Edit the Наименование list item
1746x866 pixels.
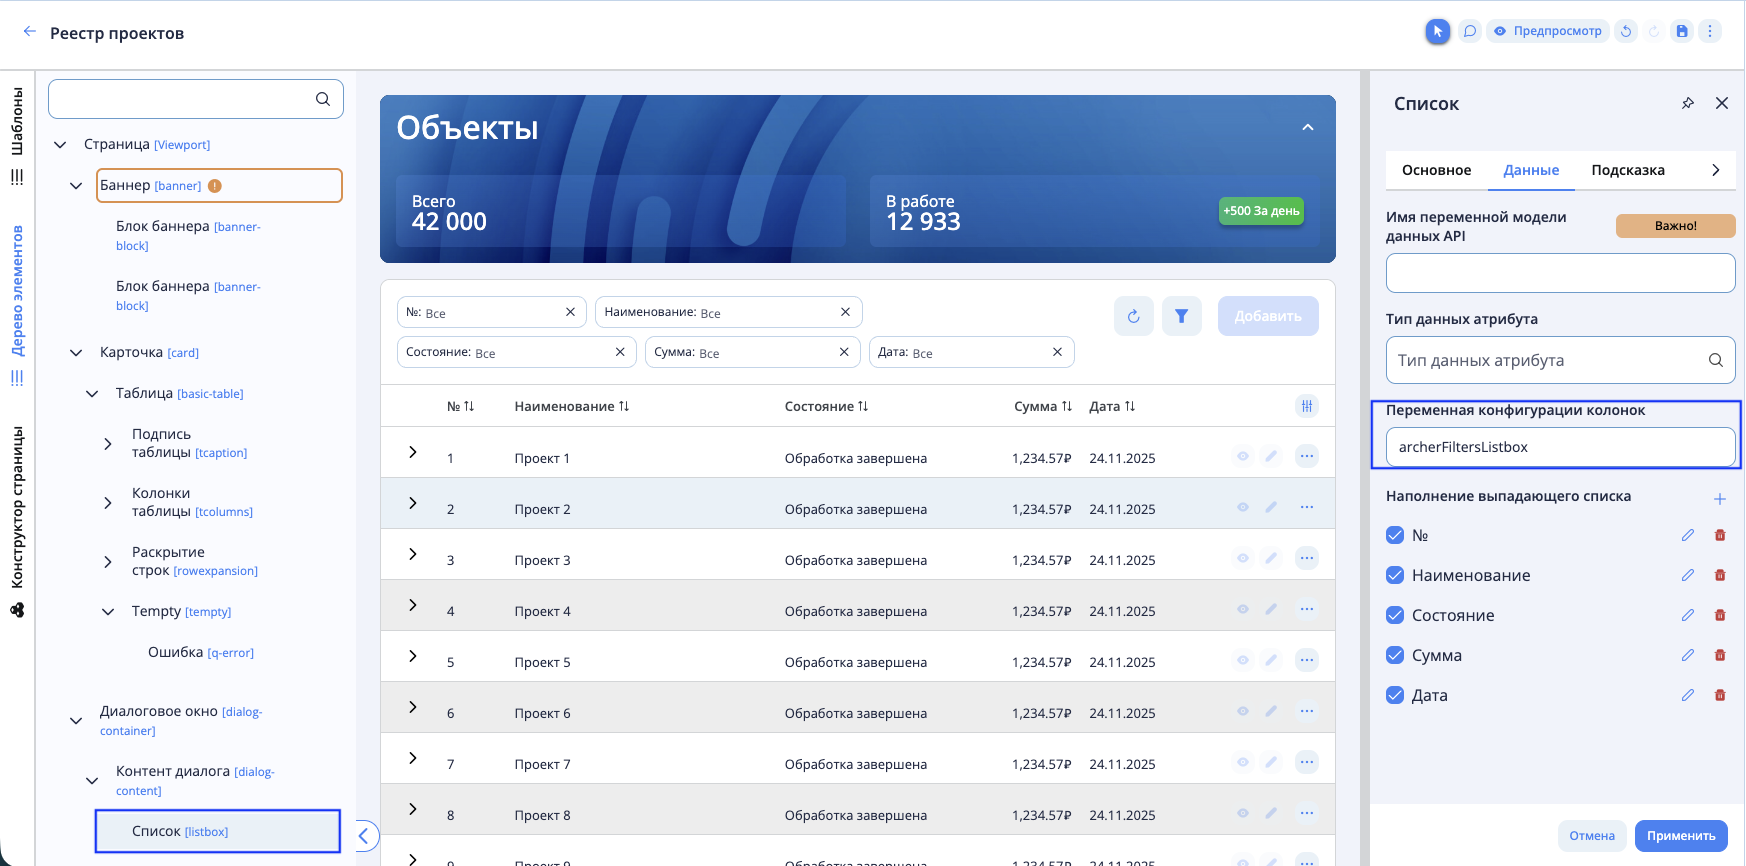point(1688,575)
